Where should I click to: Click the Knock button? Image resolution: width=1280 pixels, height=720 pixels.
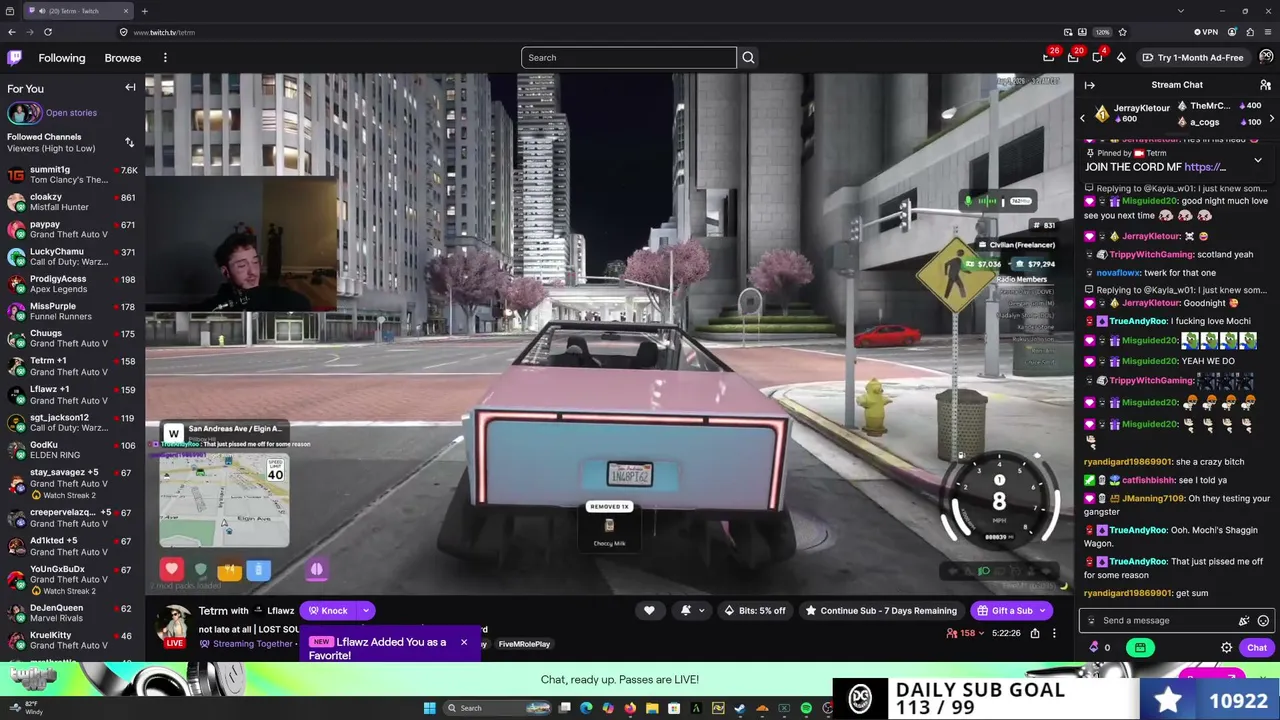(x=328, y=611)
